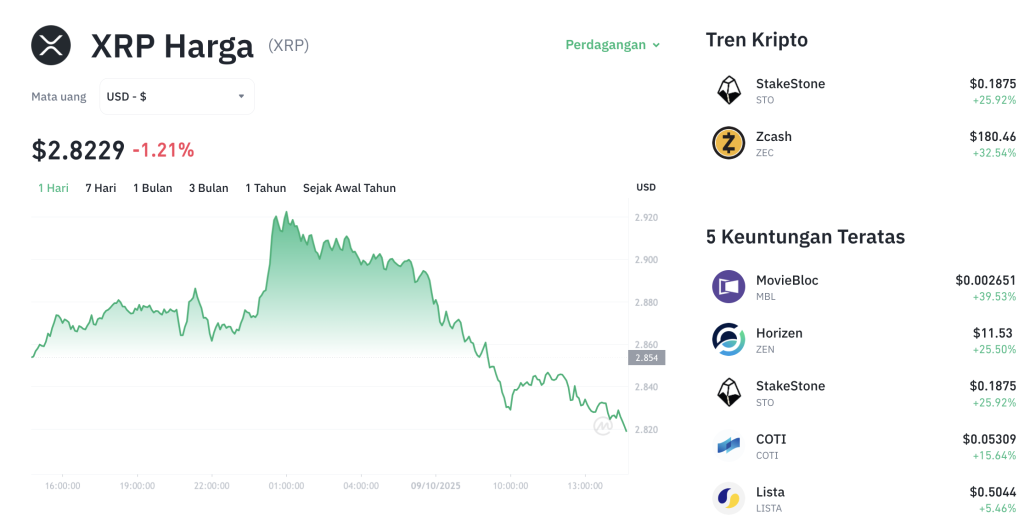Viewport: 1024px width, 530px height.
Task: Switch to the 7 Hari timeframe
Action: tap(101, 188)
